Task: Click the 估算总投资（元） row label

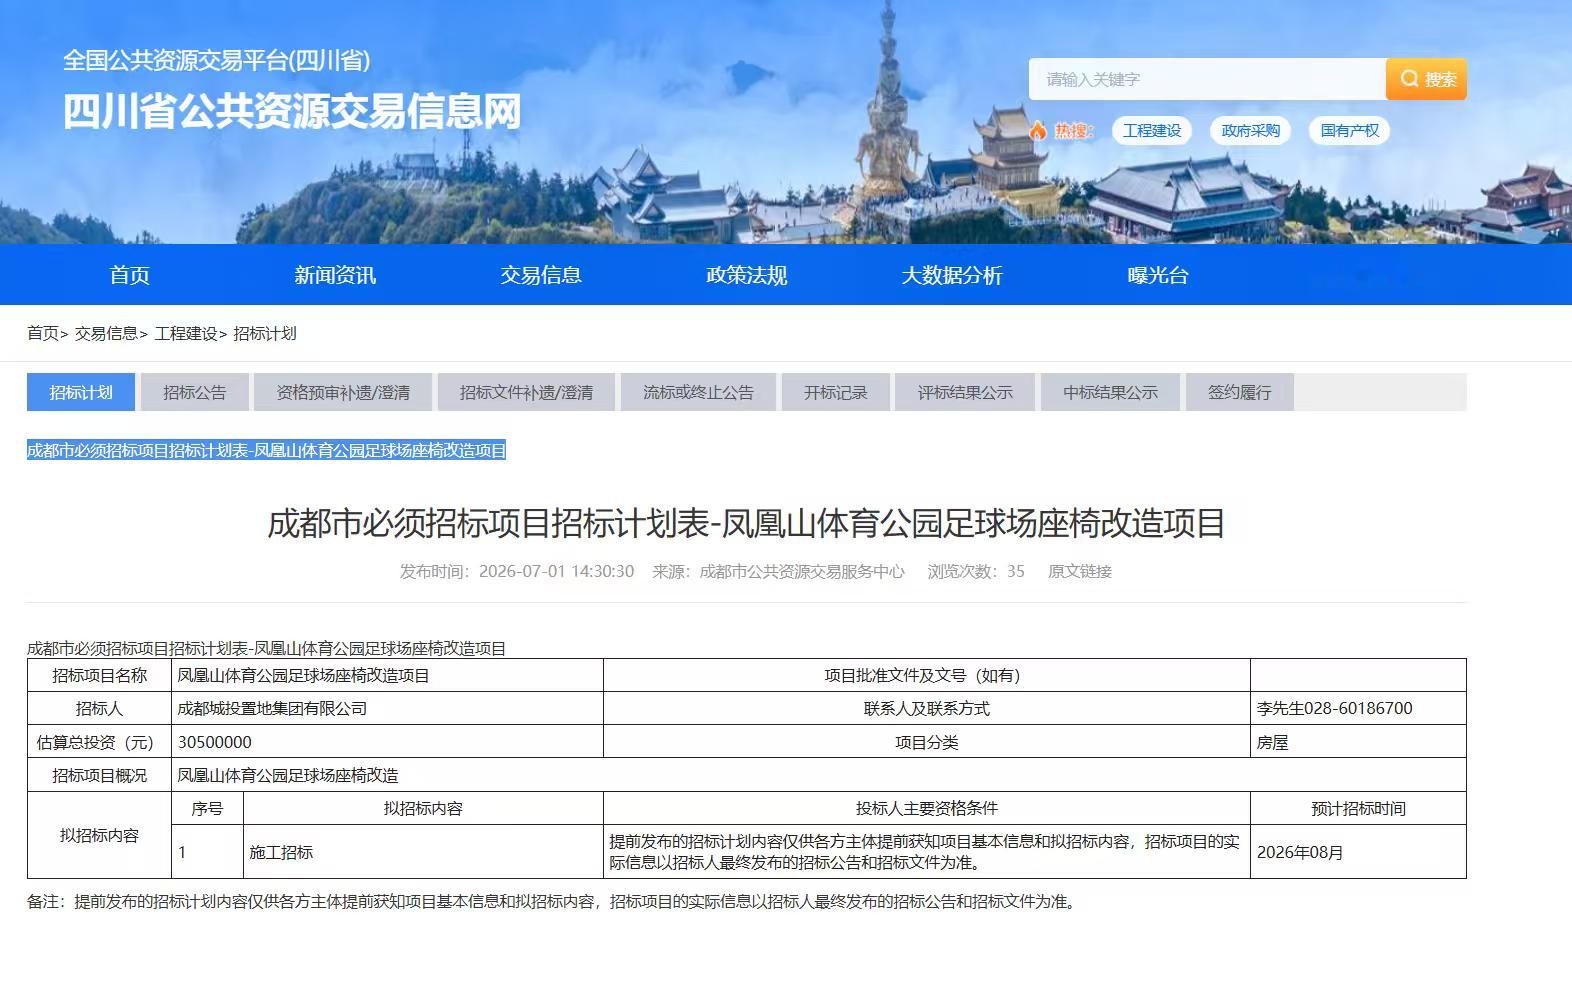Action: click(99, 742)
